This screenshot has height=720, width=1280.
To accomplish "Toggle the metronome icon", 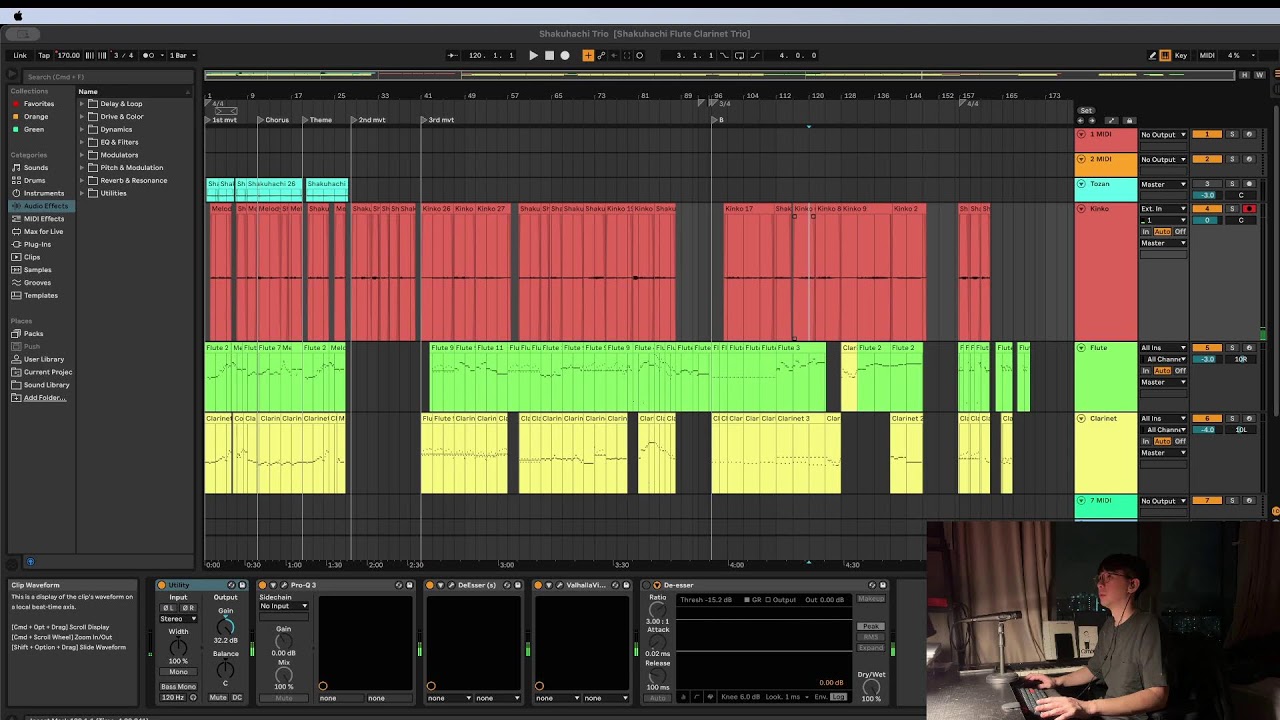I will click(149, 56).
